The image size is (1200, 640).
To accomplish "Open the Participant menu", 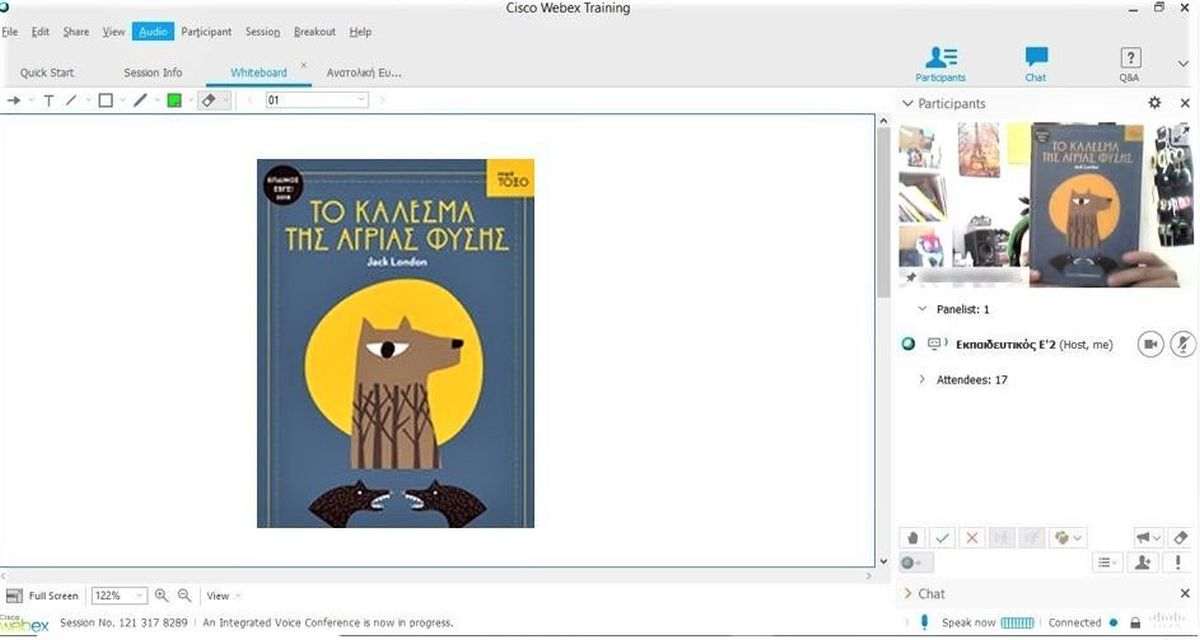I will pyautogui.click(x=206, y=32).
